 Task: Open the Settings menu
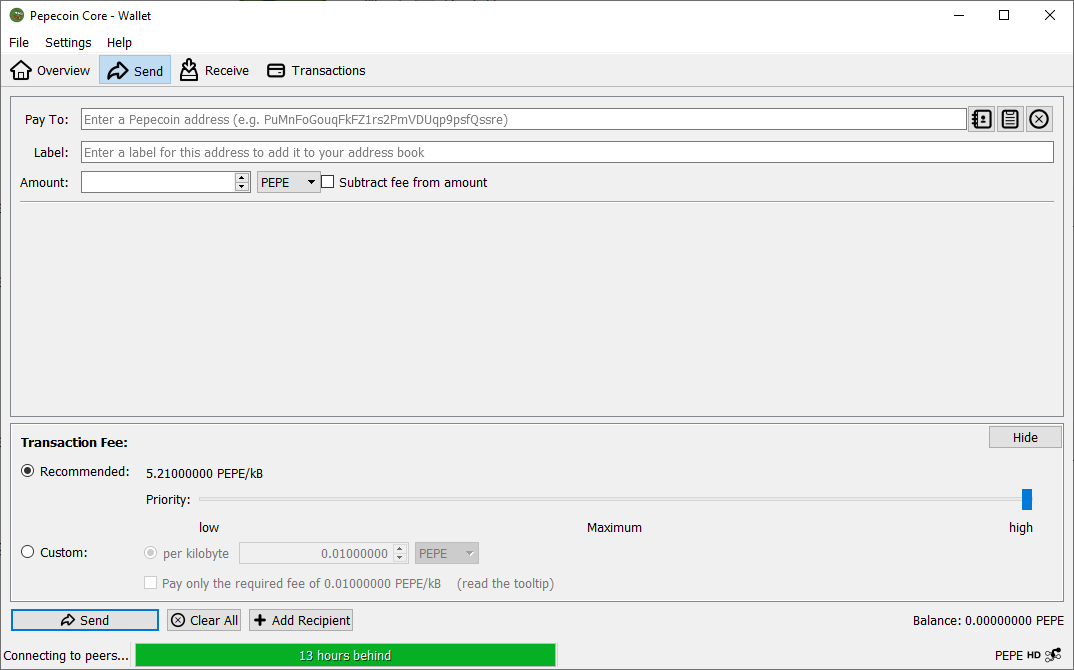coord(67,42)
